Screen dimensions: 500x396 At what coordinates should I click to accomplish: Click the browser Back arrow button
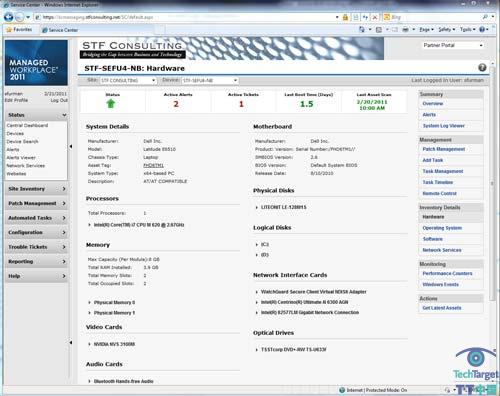[x=9, y=17]
